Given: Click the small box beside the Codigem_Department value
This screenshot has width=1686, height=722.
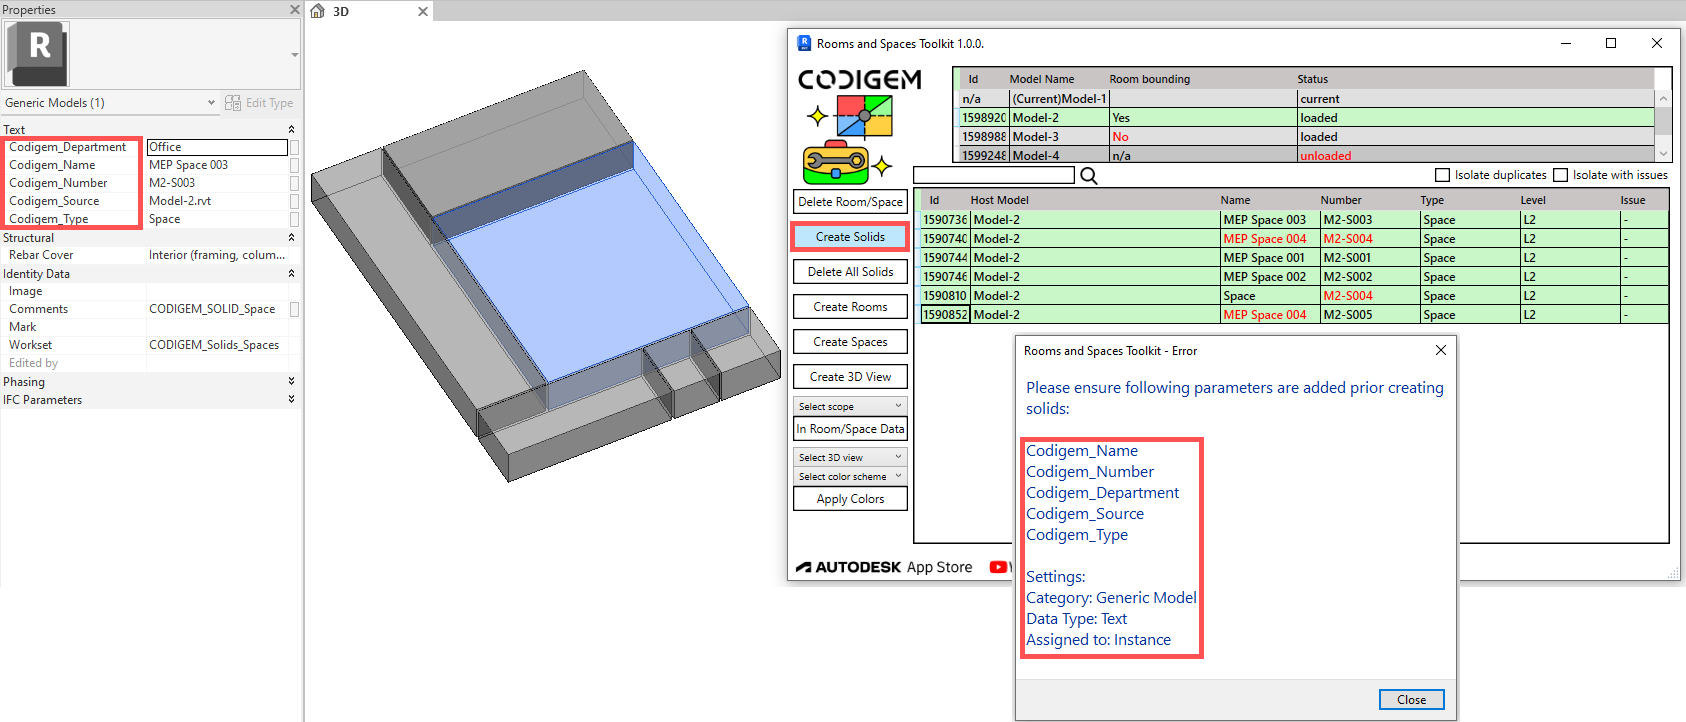Looking at the screenshot, I should pos(294,147).
